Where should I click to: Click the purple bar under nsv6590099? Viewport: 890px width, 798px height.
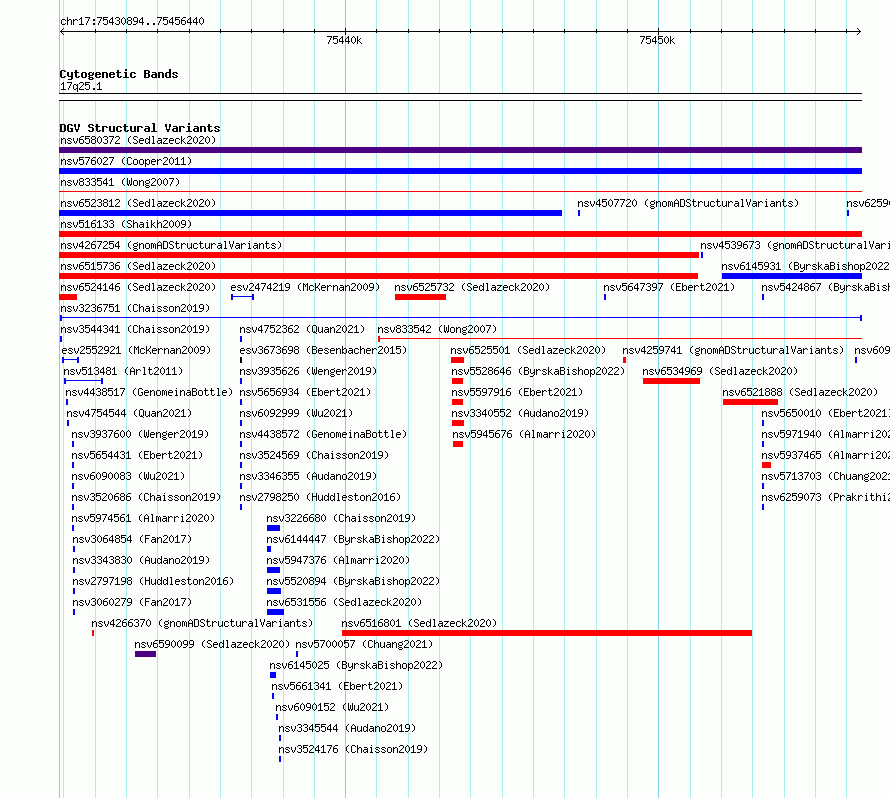(145, 654)
